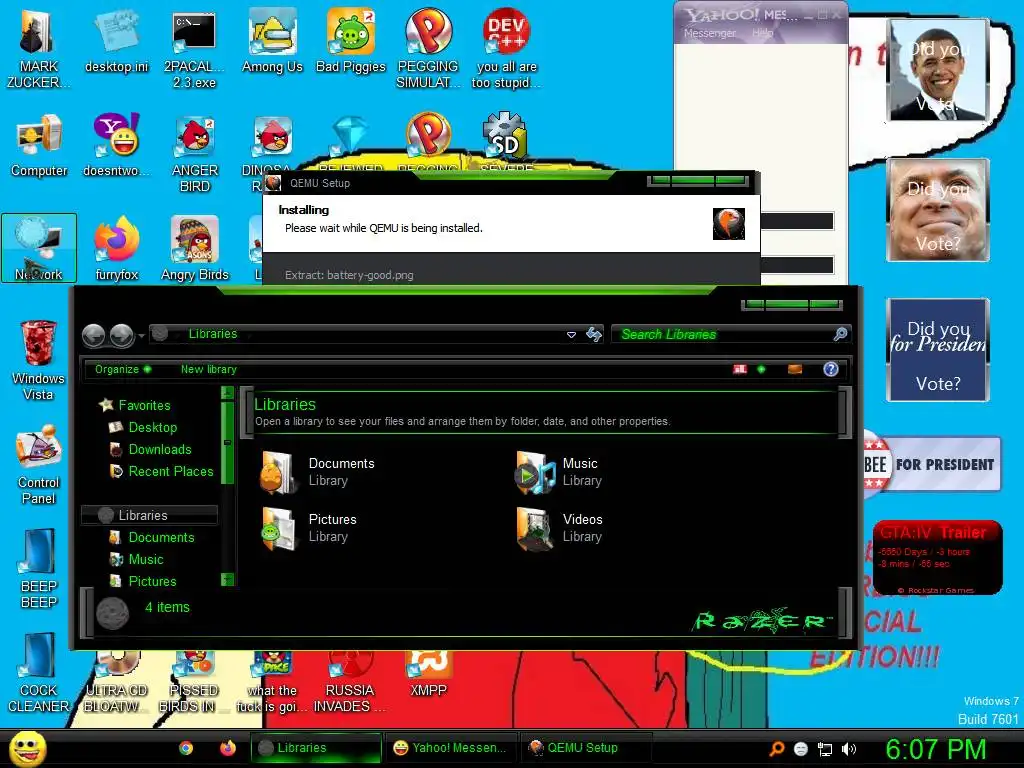Select the Network desktop icon
Image resolution: width=1024 pixels, height=768 pixels.
tap(39, 248)
